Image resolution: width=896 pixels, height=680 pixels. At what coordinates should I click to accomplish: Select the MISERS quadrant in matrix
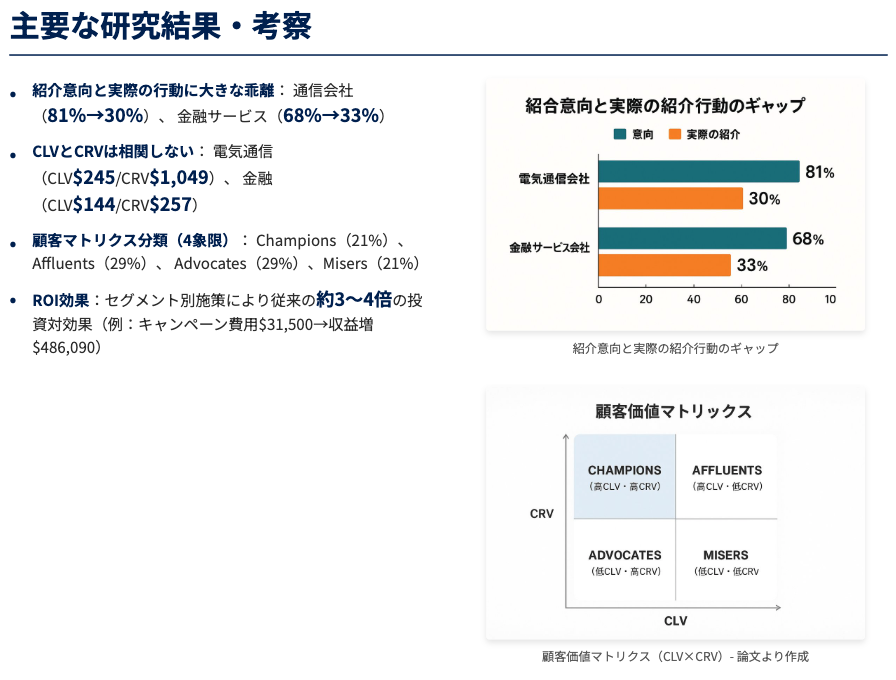726,562
